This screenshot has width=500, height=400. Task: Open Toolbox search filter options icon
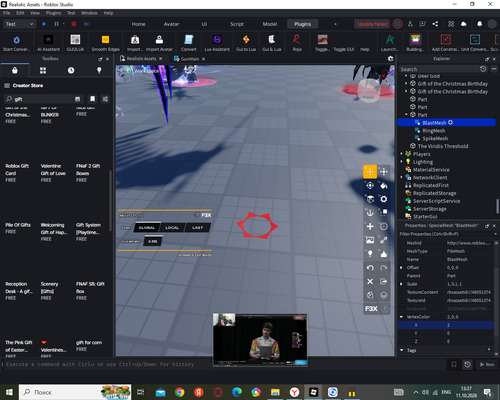[105, 99]
